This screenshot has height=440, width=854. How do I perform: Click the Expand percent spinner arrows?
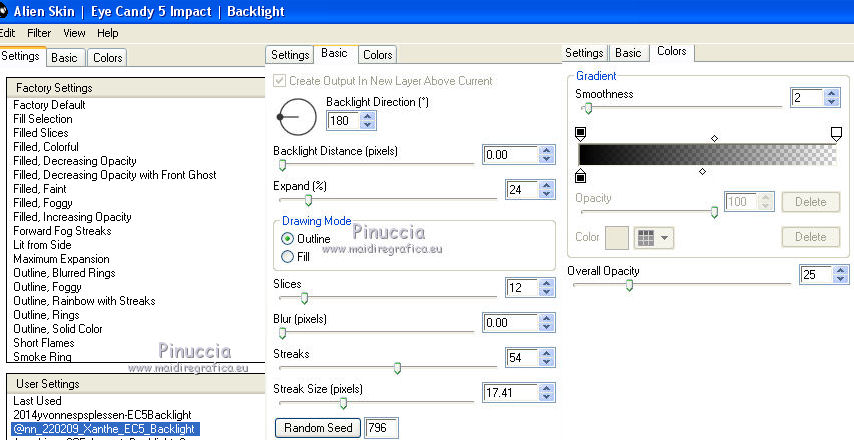tap(546, 190)
